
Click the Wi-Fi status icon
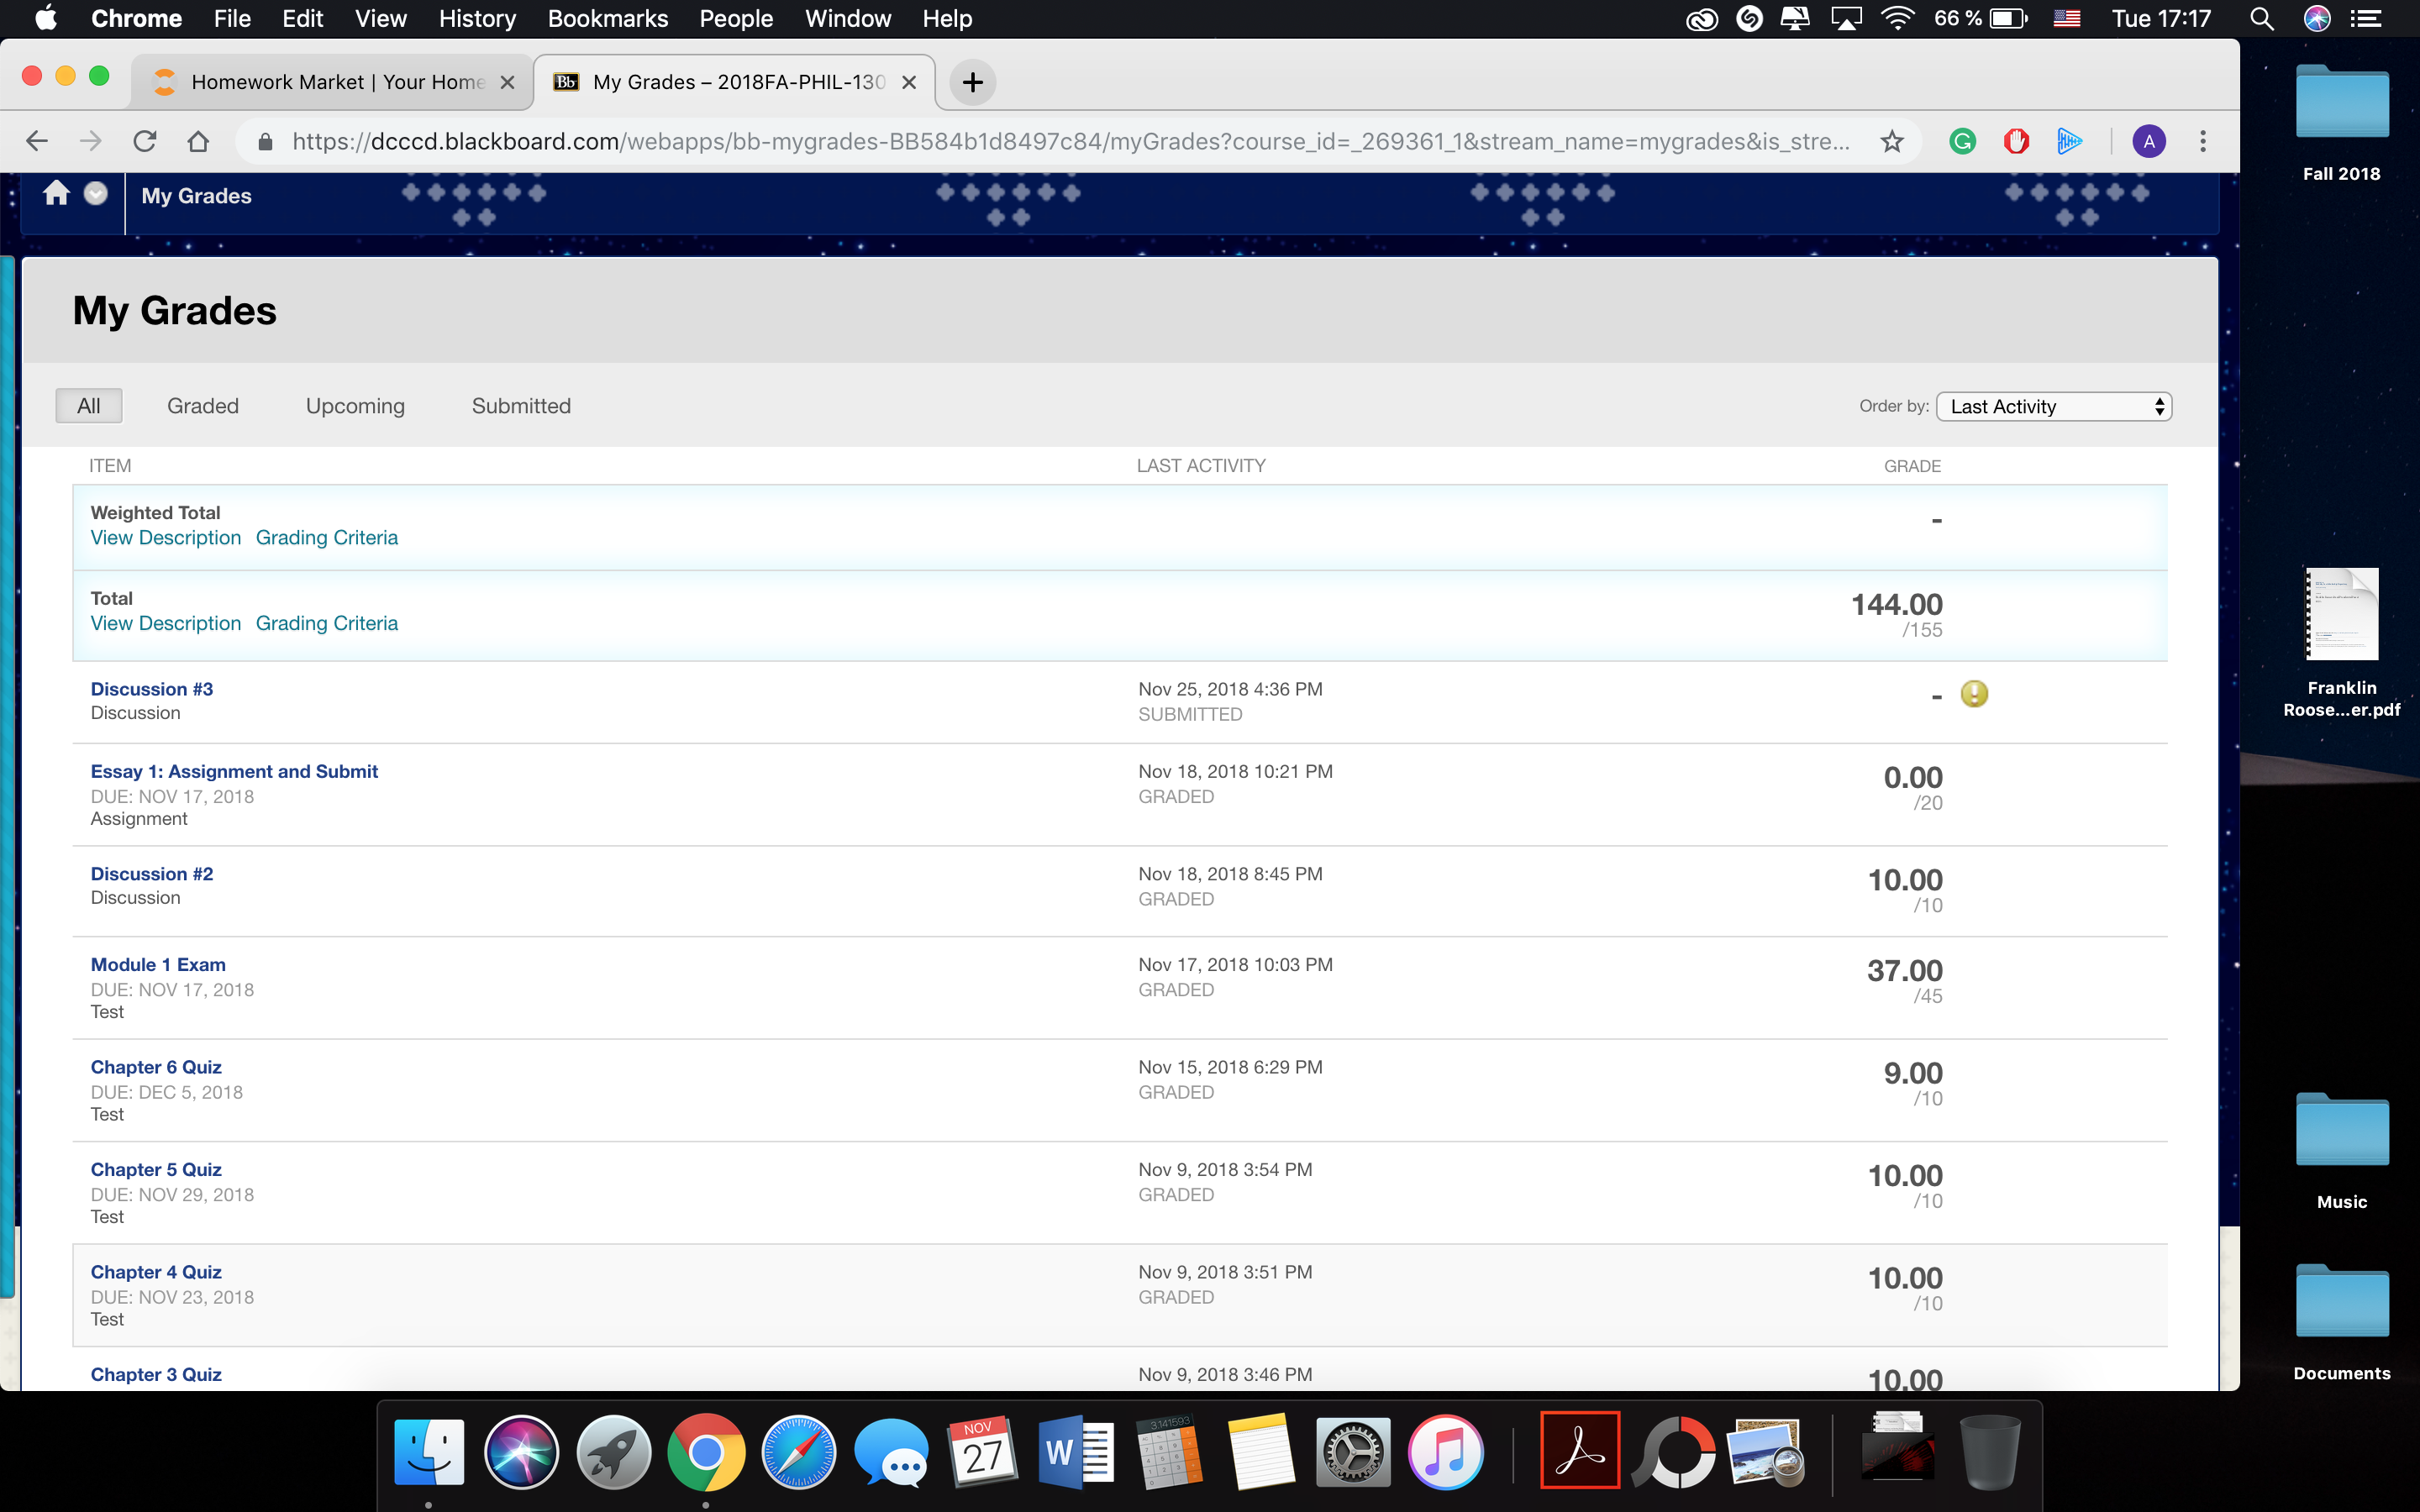tap(1897, 18)
